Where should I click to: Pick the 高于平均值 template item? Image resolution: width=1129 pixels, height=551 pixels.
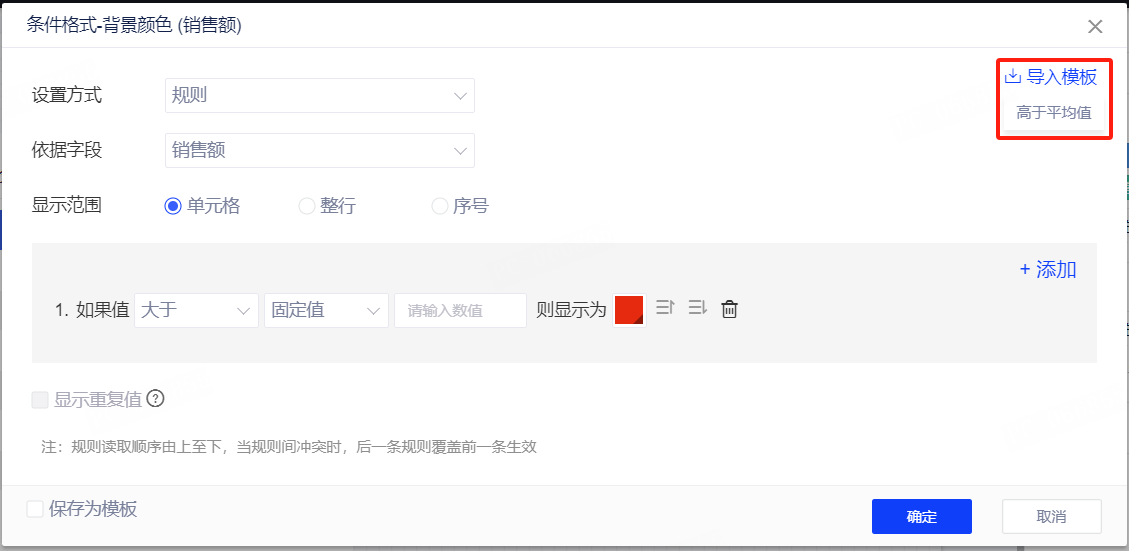[1053, 113]
